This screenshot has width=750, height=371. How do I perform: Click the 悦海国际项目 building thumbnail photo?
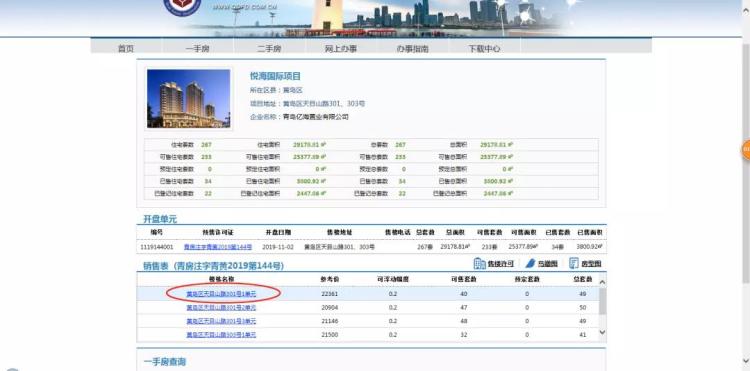pos(188,98)
